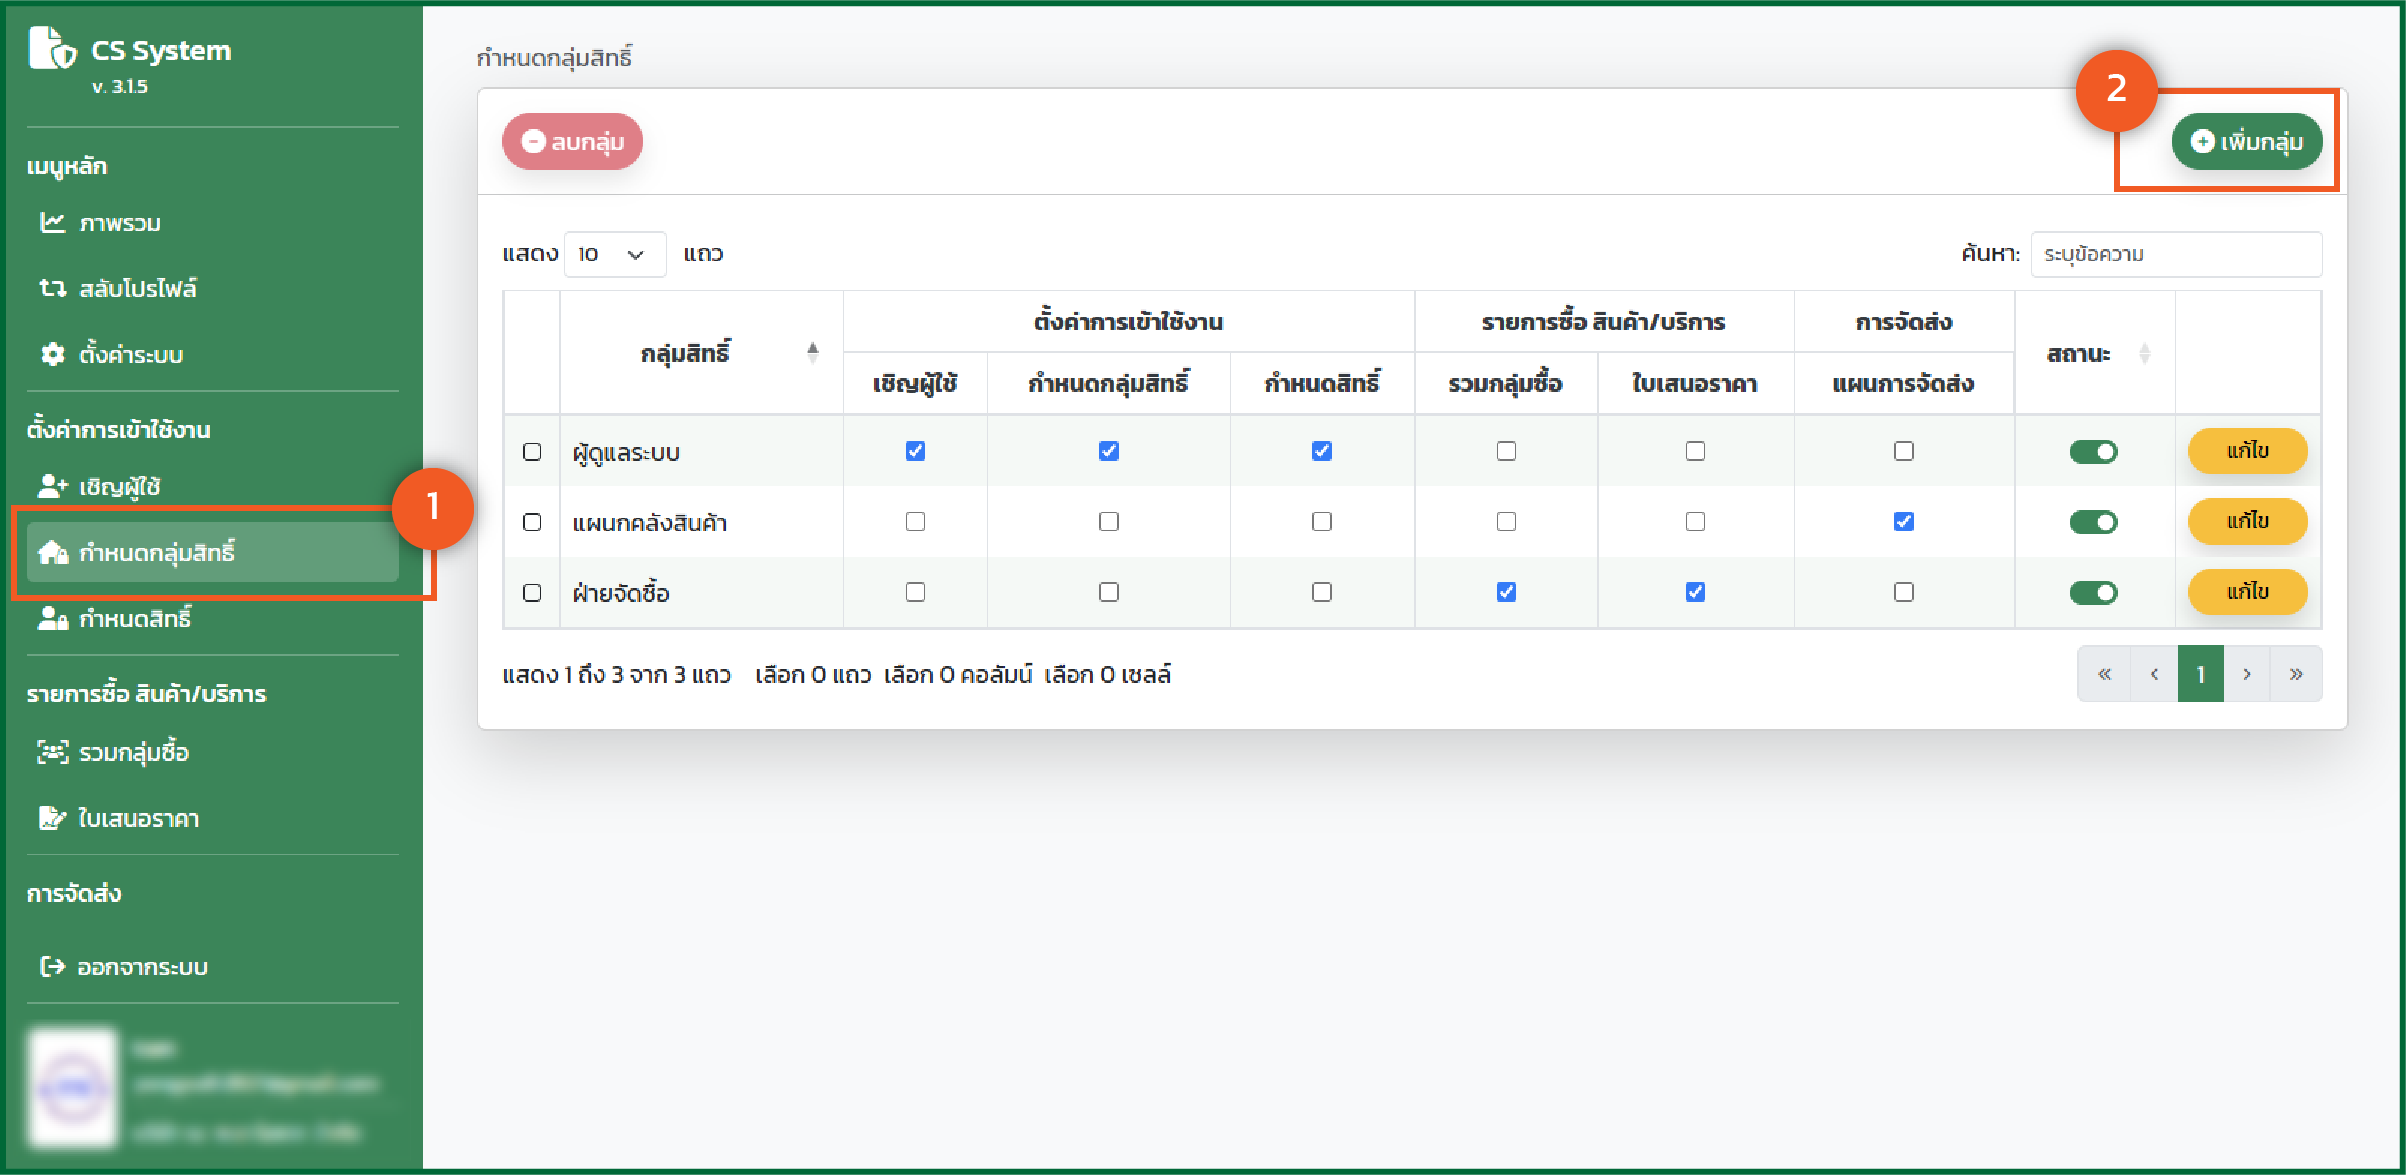Click the เพิ่มกลุ่ม button

(x=2246, y=142)
